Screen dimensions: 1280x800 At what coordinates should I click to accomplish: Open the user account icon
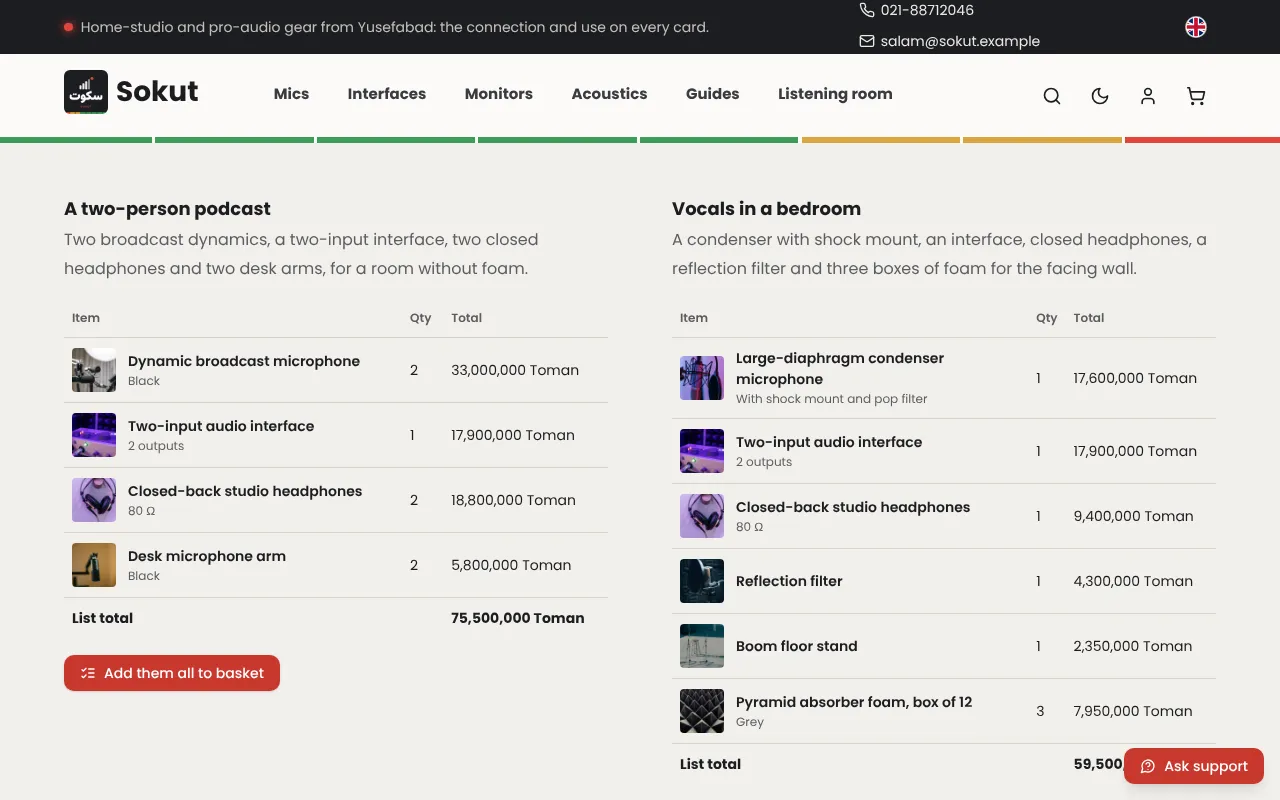[x=1148, y=96]
